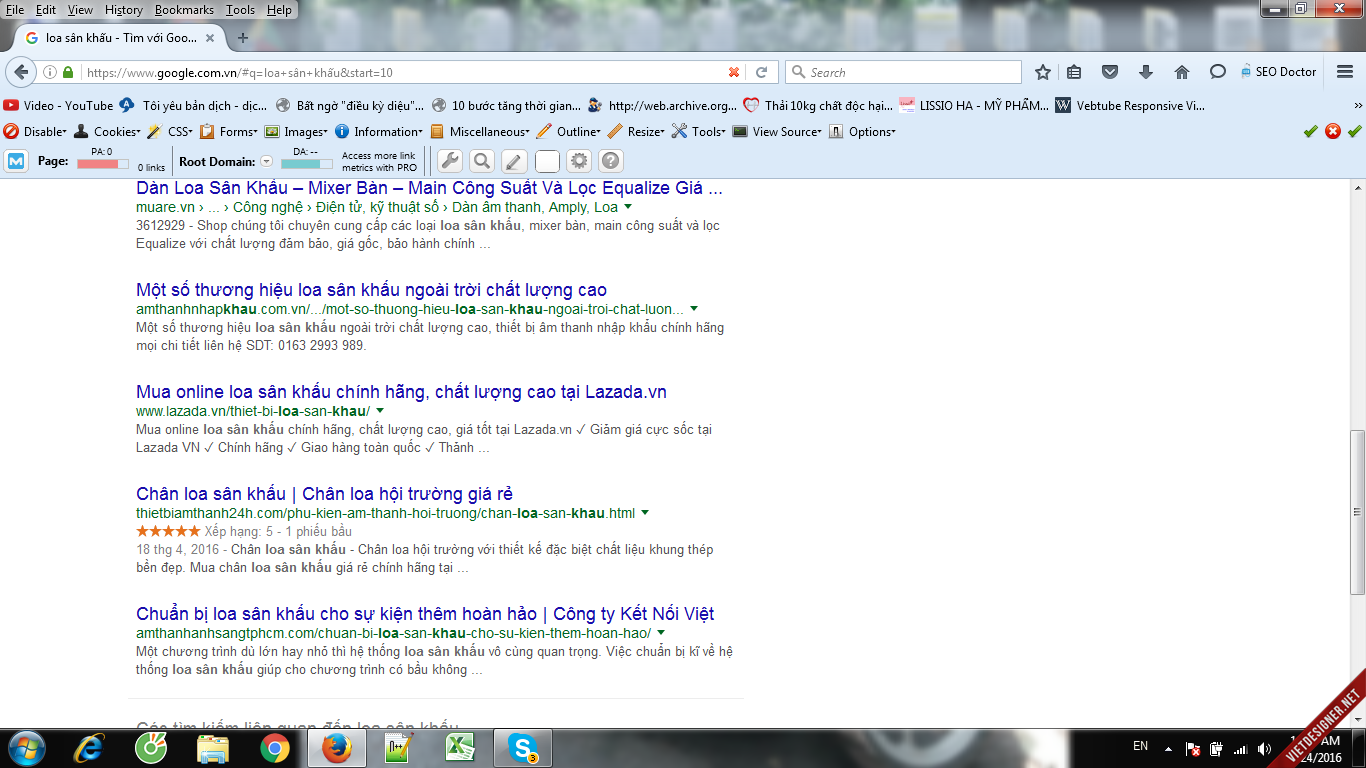The image size is (1366, 768).
Task: Open the Lazada.vn loa sân khấu result
Action: pos(401,392)
